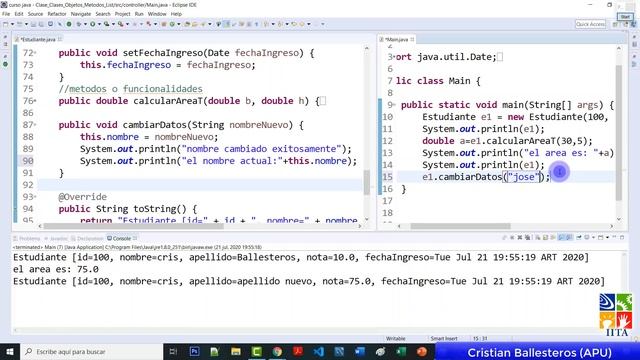
Task: Click the Quick Access search field
Action: pyautogui.click(x=590, y=24)
